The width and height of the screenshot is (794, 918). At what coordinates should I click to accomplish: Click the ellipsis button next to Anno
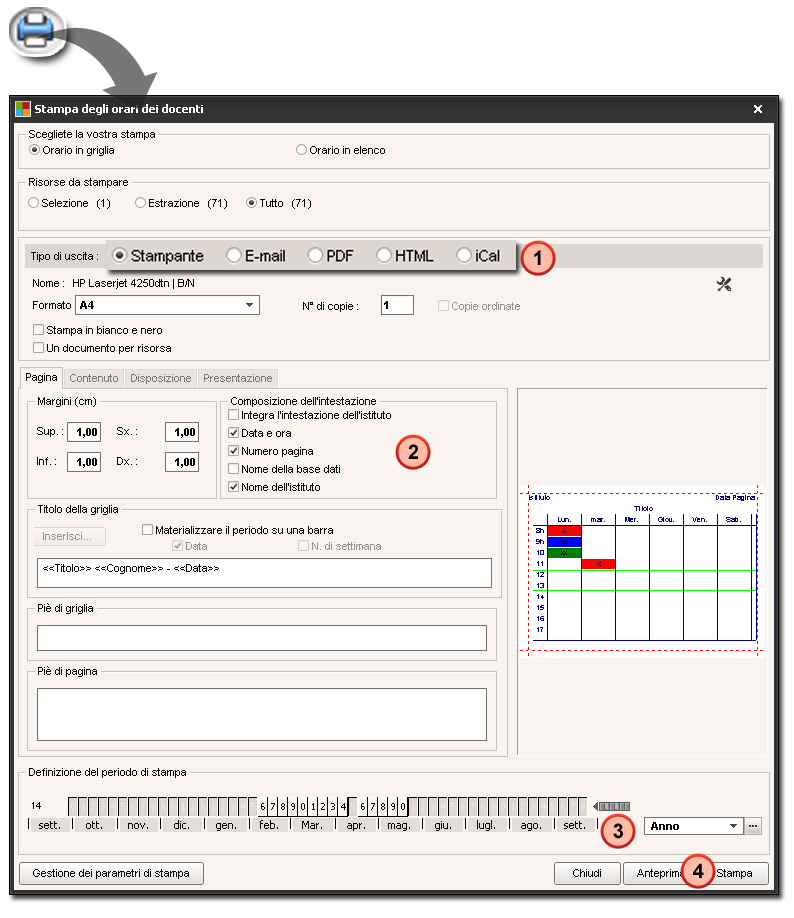[753, 827]
